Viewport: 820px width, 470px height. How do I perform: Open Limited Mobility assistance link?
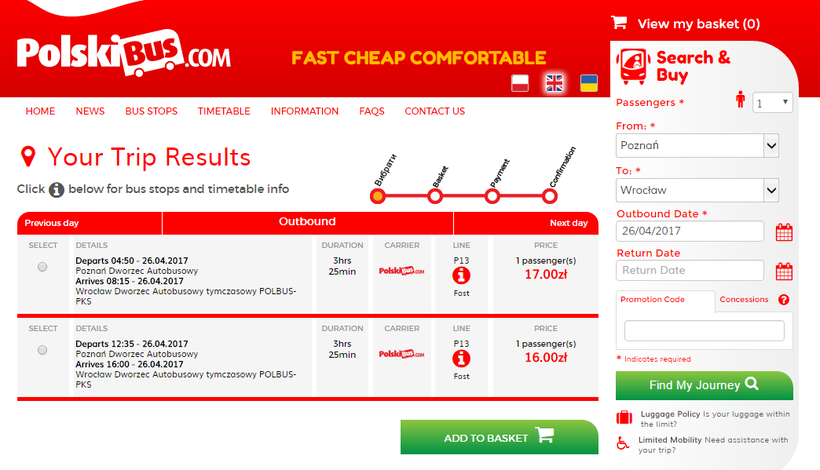(670, 440)
